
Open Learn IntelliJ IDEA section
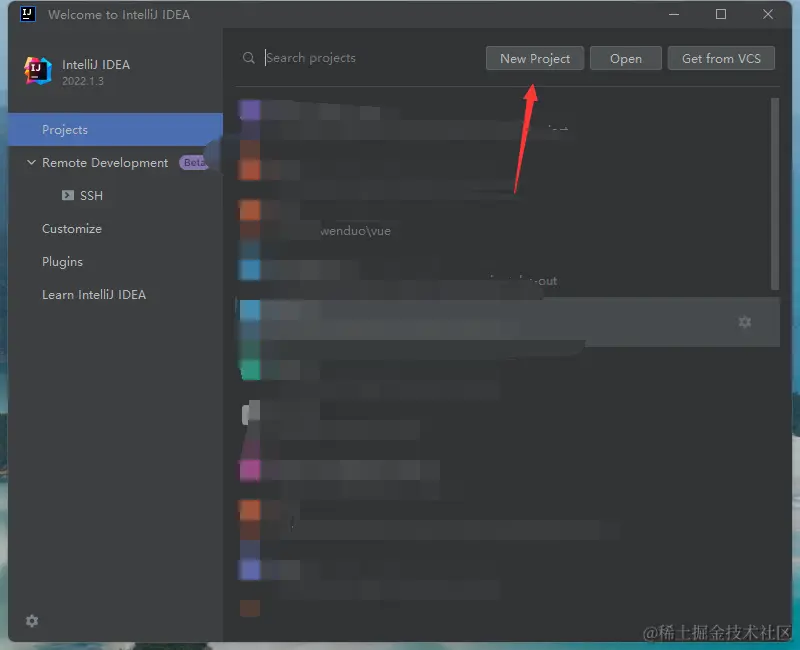[94, 295]
